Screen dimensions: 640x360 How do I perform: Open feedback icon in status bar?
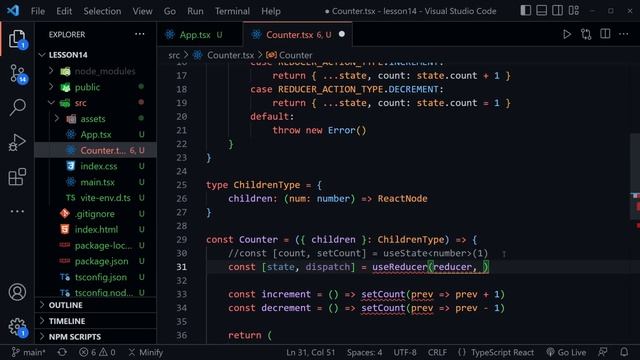[603, 352]
